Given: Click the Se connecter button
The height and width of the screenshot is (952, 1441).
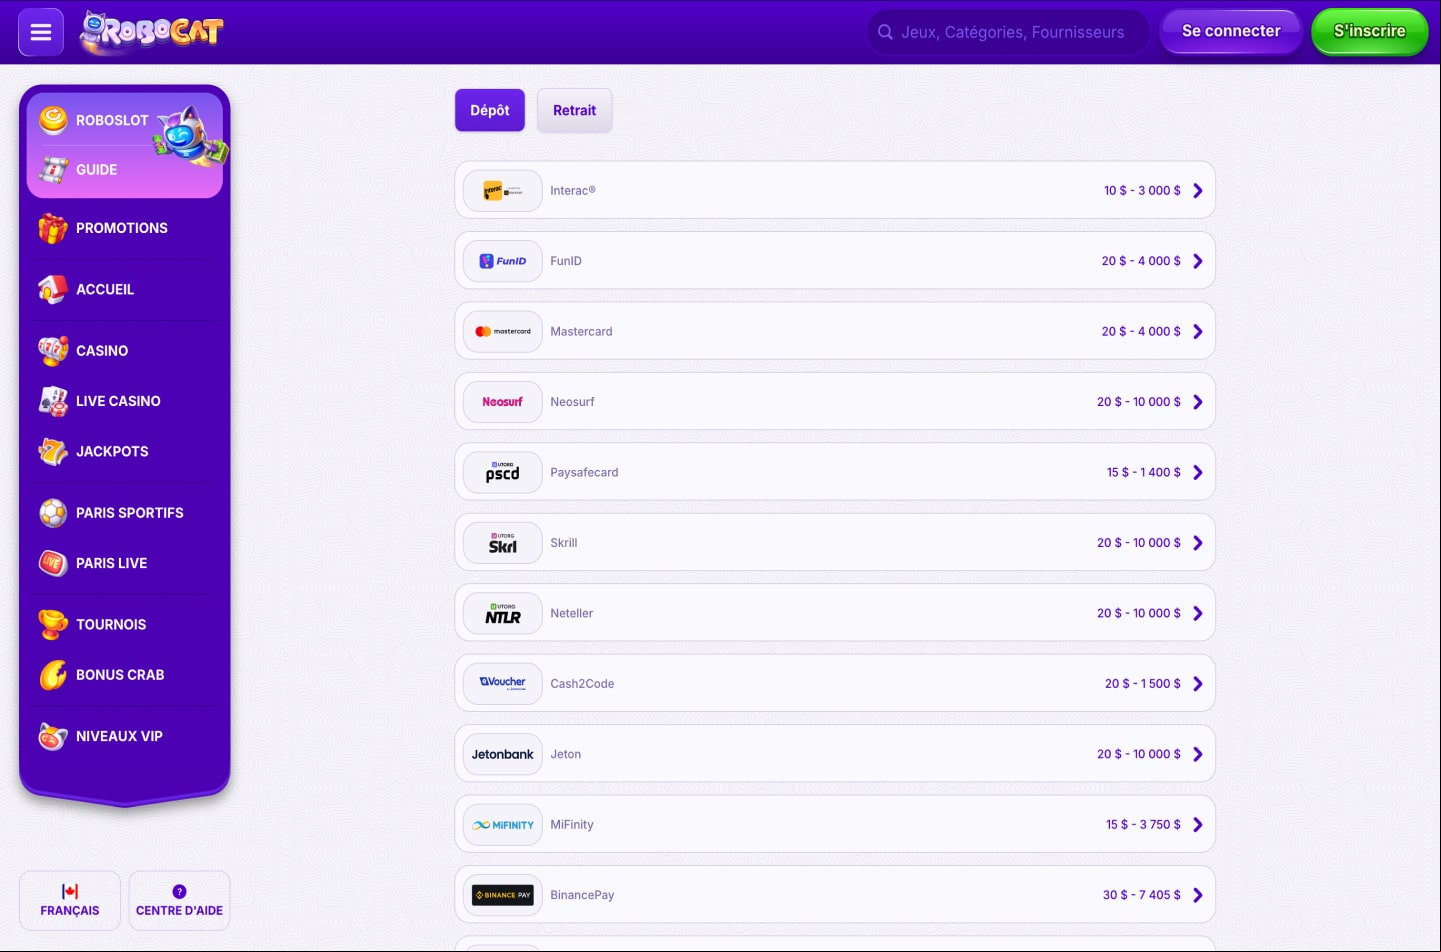Looking at the screenshot, I should (1231, 31).
